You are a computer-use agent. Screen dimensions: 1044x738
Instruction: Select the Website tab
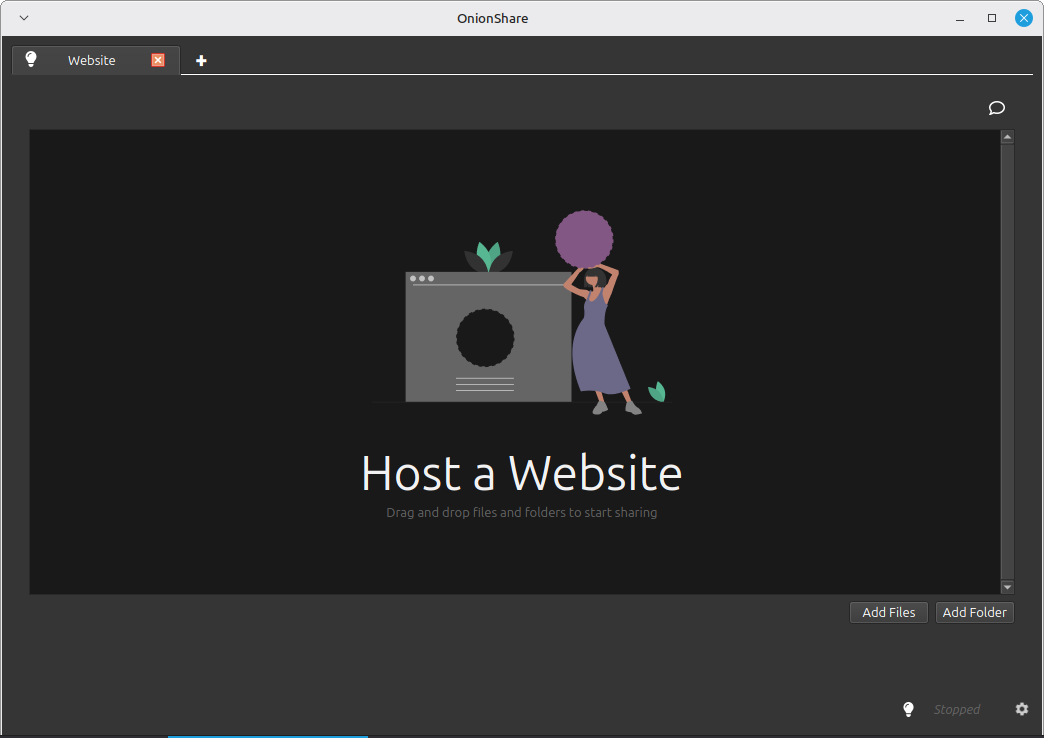tap(91, 59)
